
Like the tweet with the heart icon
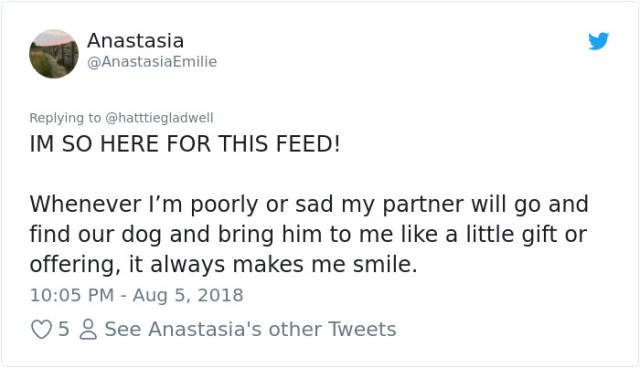coord(41,330)
